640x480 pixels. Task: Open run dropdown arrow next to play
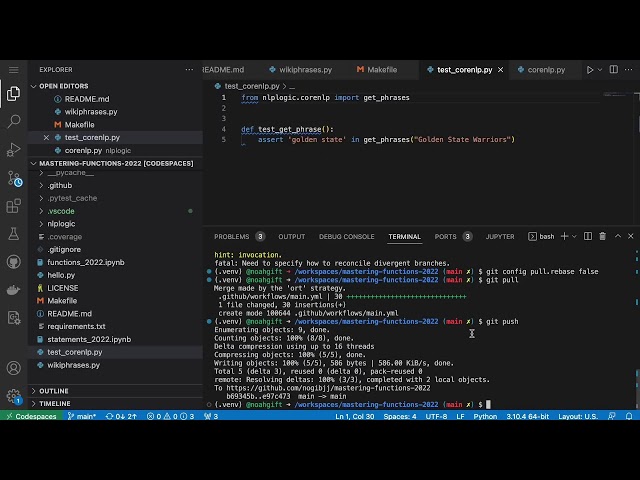point(600,70)
